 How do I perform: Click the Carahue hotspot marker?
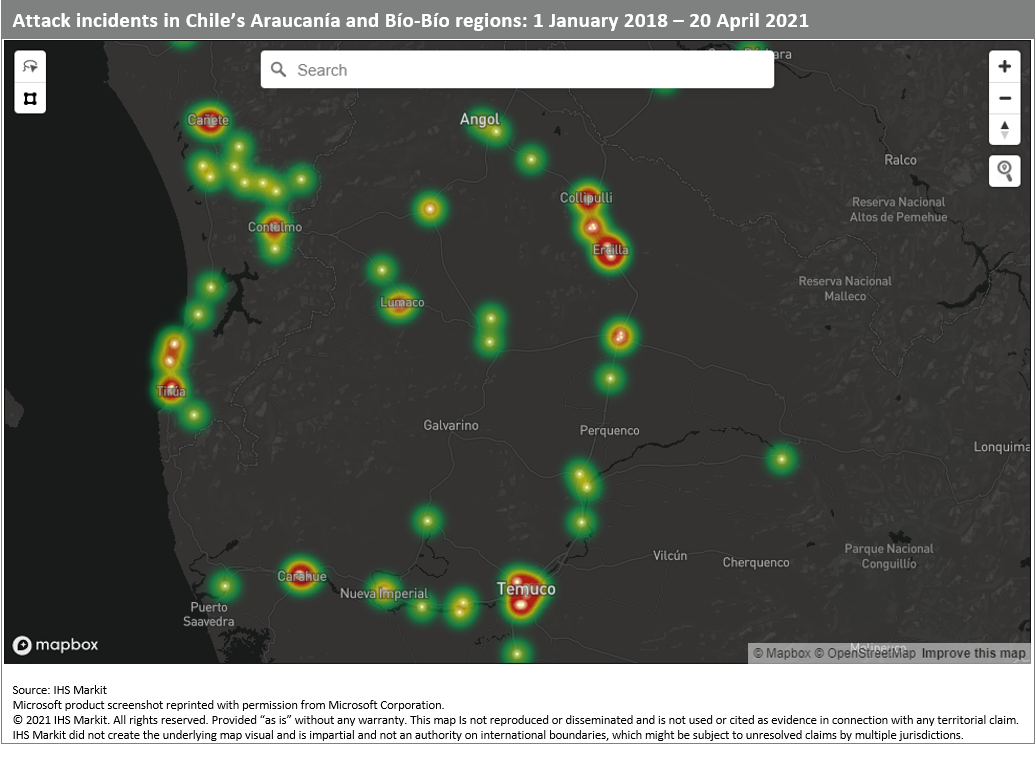tap(300, 575)
